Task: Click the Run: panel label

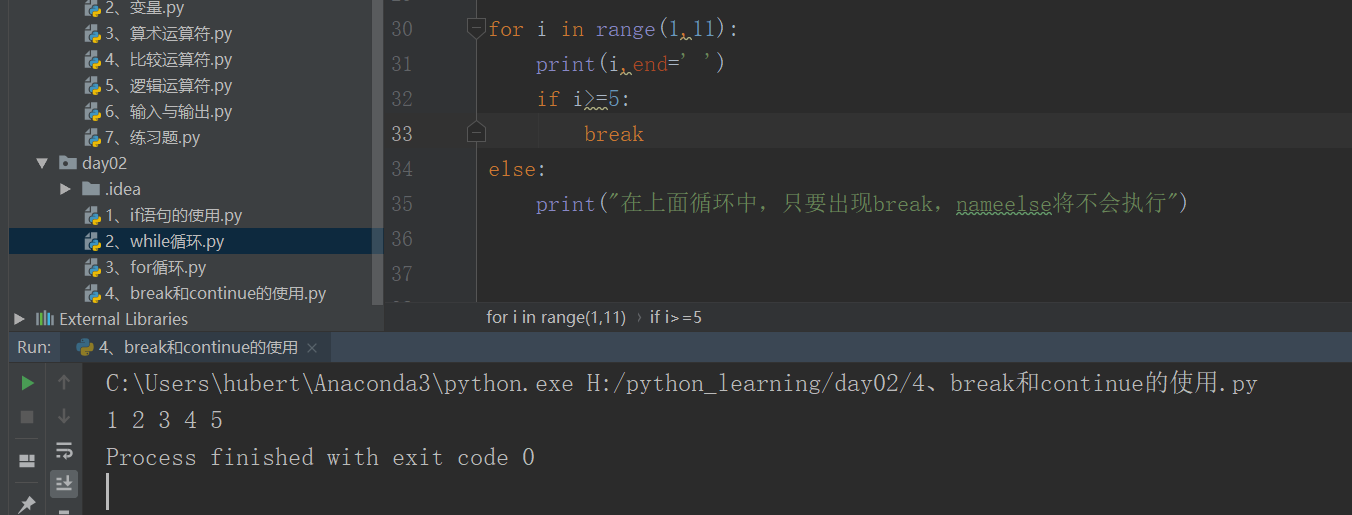Action: (x=34, y=347)
